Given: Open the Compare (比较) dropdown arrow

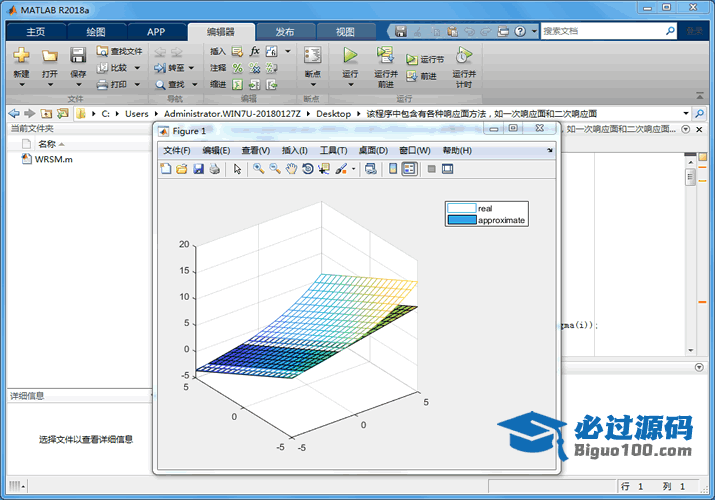Looking at the screenshot, I should tap(137, 68).
